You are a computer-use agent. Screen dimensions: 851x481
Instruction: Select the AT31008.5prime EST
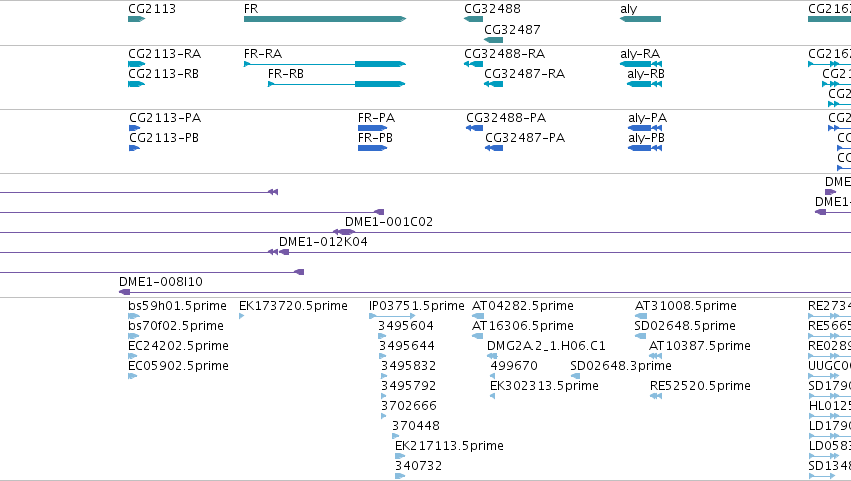(x=641, y=316)
